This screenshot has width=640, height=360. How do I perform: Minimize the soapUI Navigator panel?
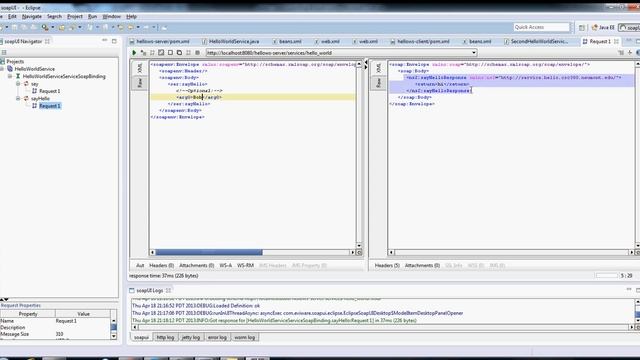(x=105, y=41)
